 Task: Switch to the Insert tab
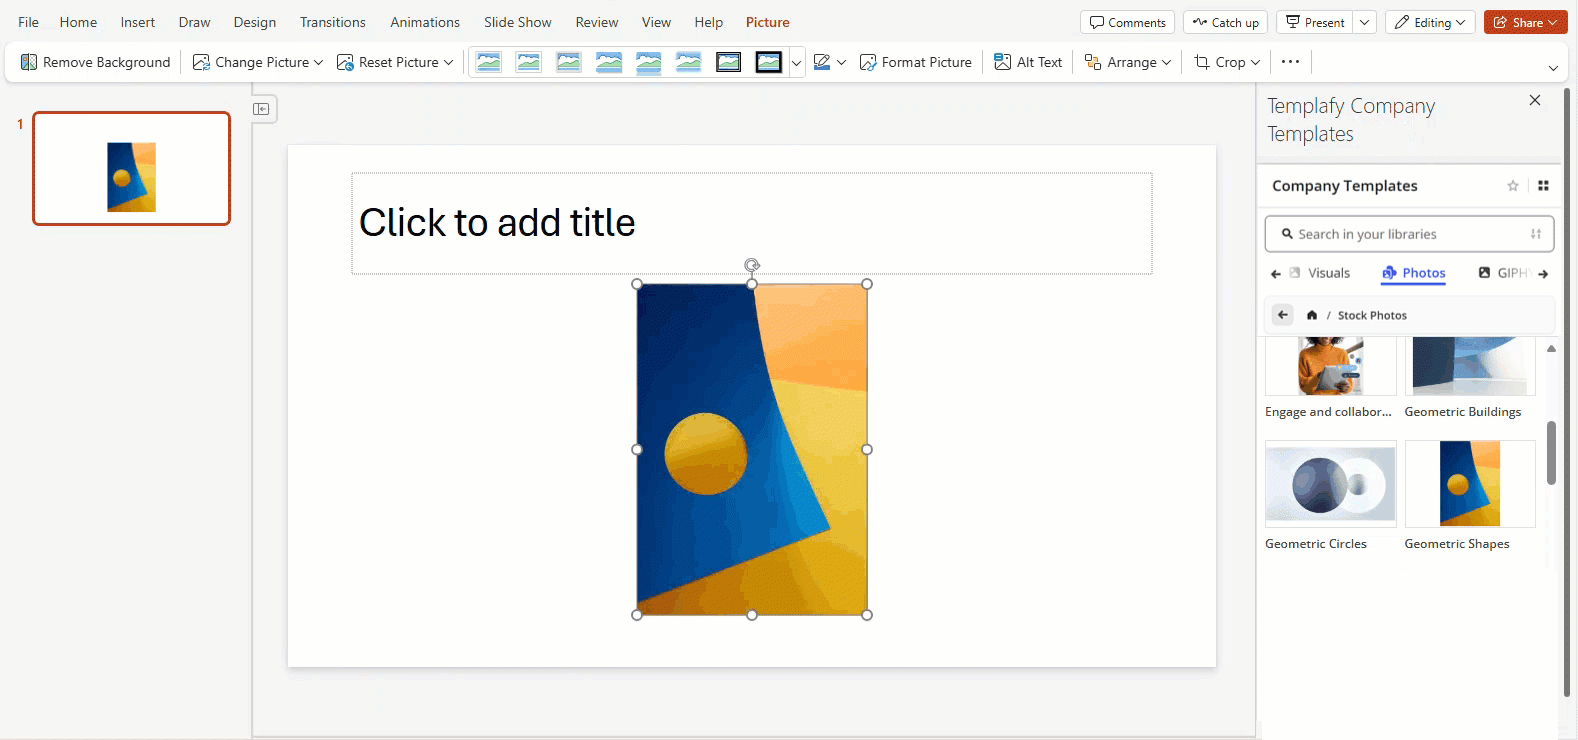138,22
